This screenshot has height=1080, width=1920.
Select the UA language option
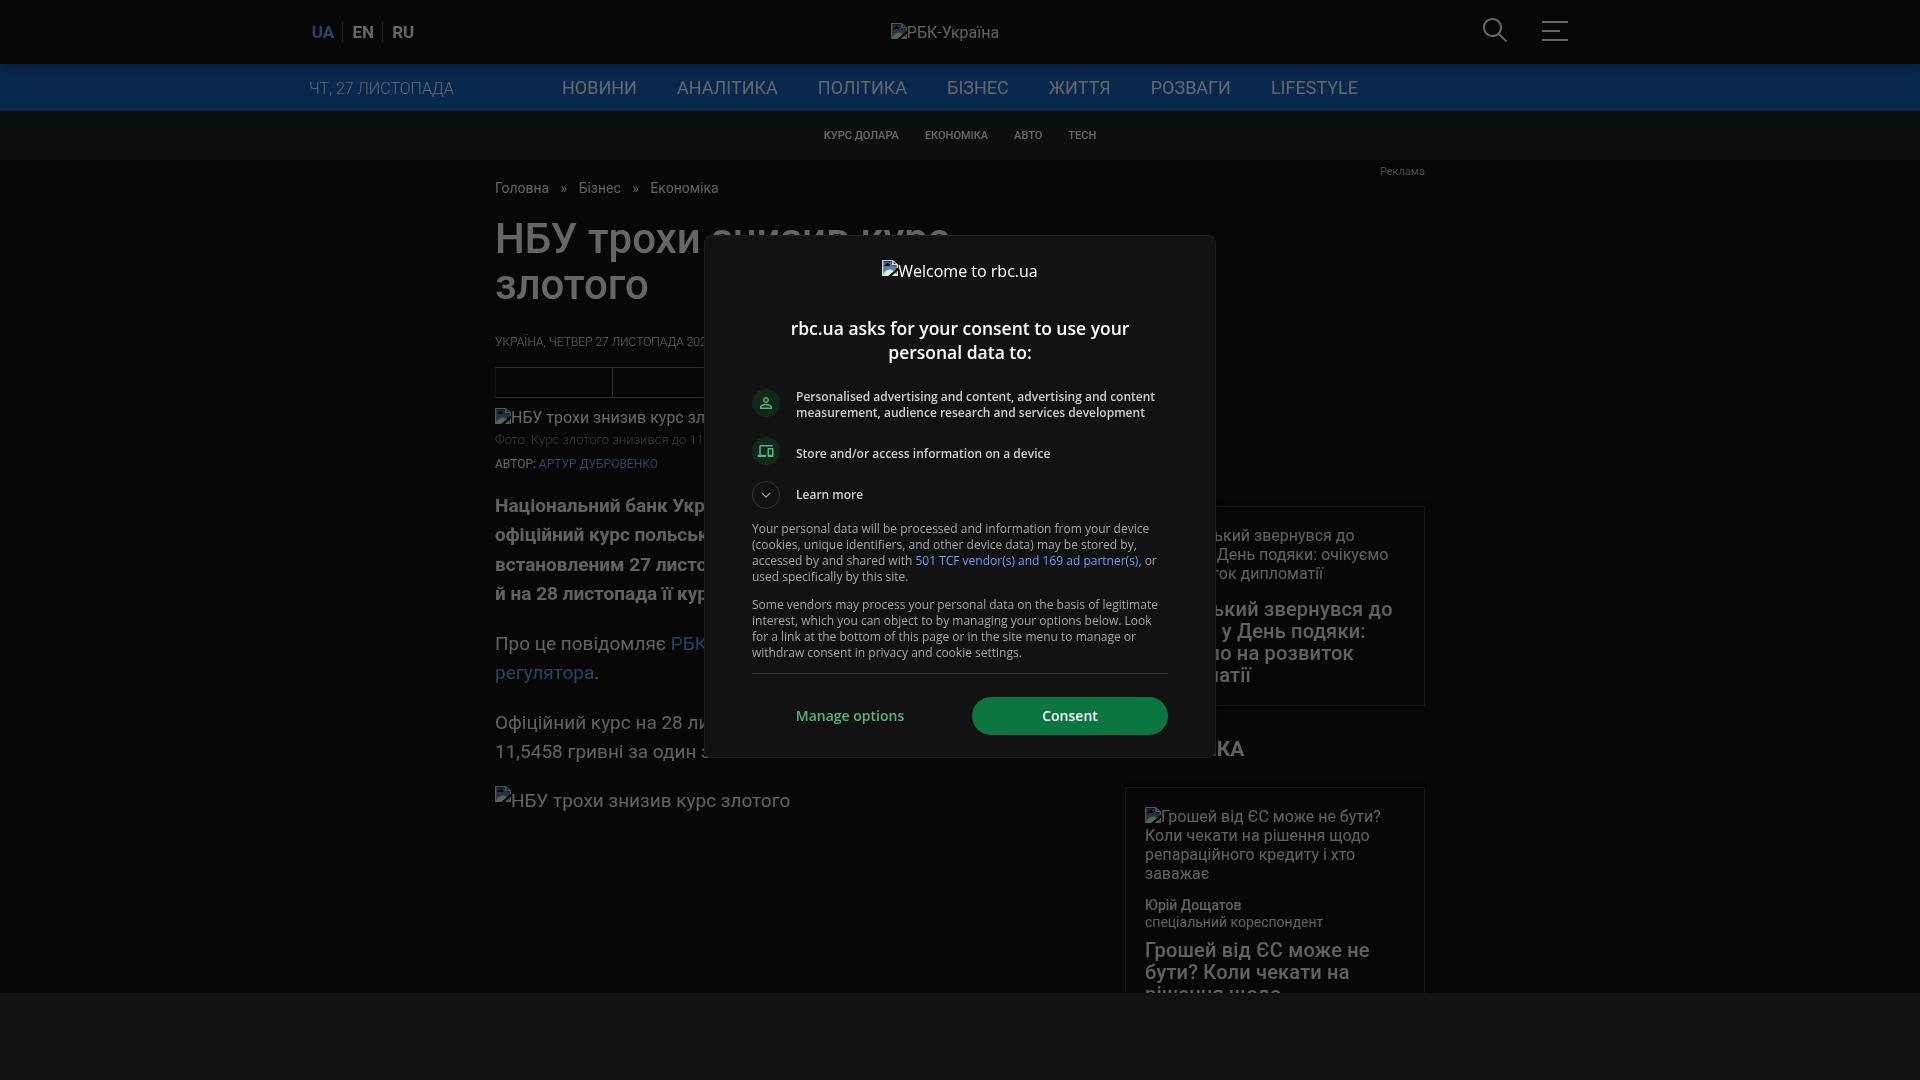pyautogui.click(x=322, y=32)
